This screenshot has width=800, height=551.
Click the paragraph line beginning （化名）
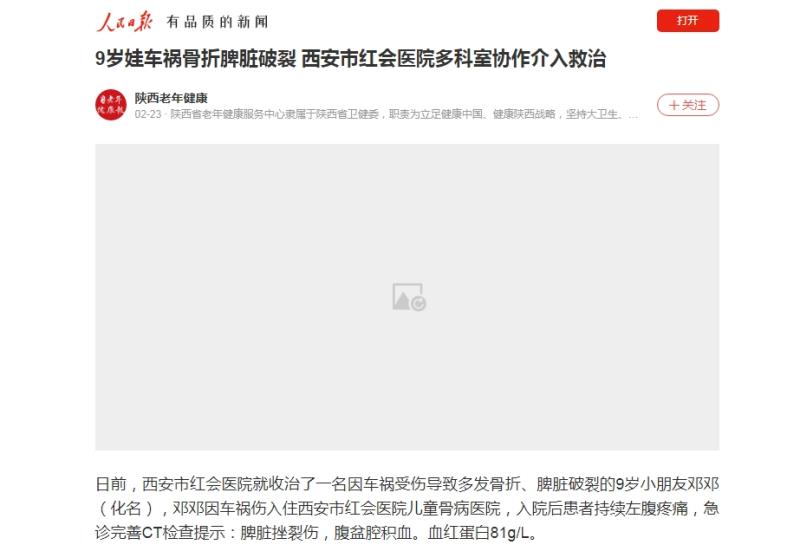(407, 508)
